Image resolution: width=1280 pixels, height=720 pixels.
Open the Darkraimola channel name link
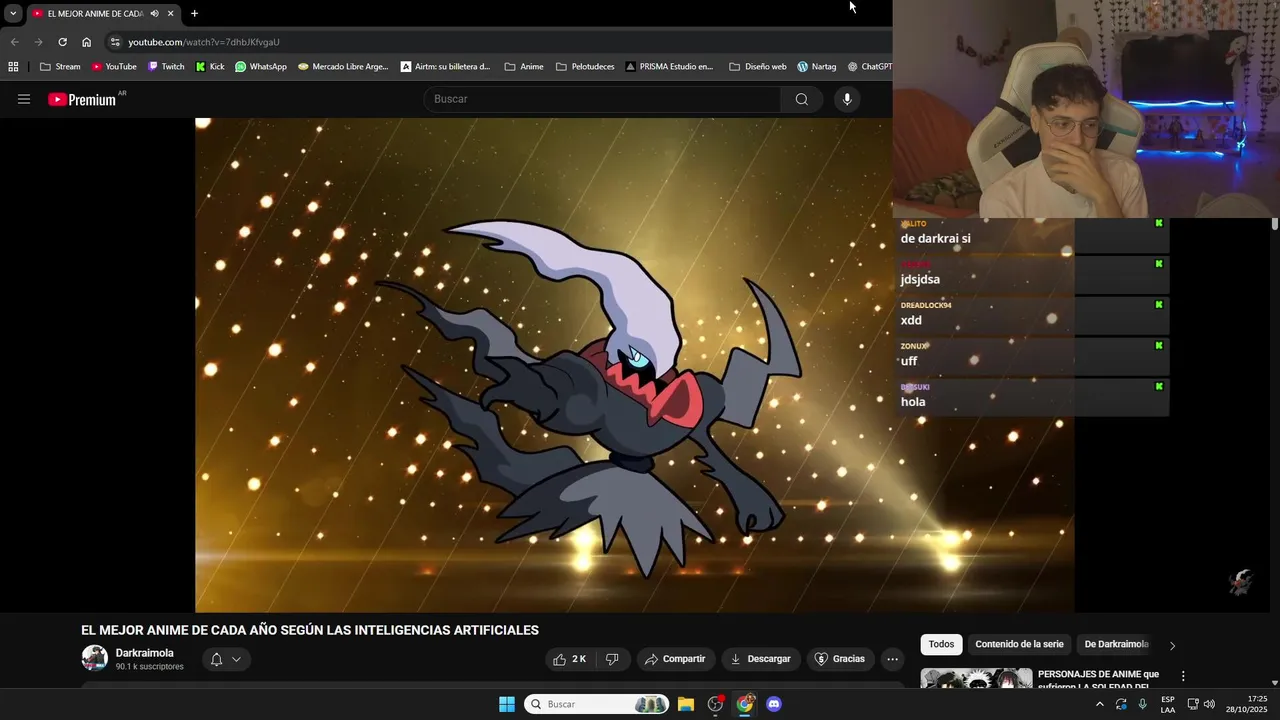pos(144,653)
